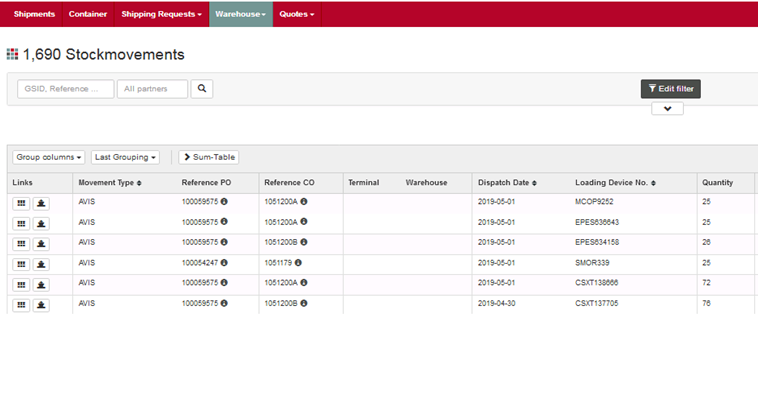Click info icon next to 1051179

tap(298, 263)
